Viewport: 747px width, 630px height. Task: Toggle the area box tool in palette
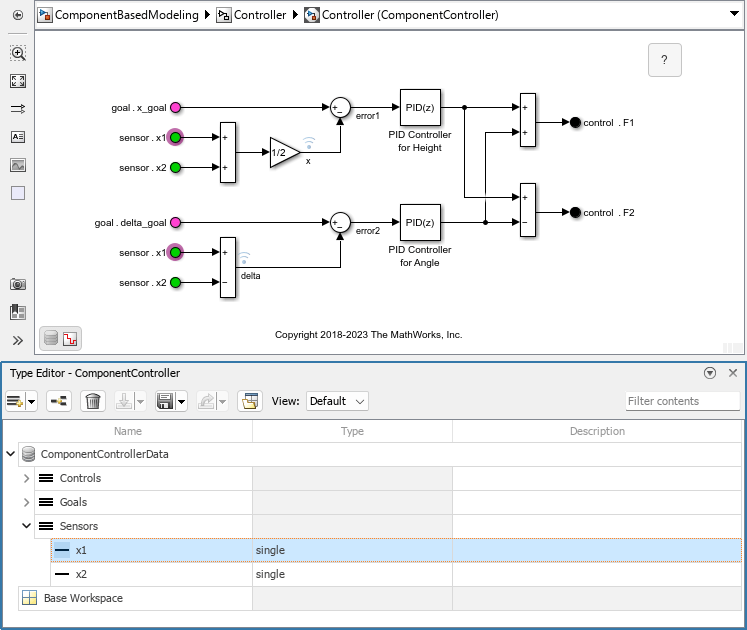coord(18,193)
